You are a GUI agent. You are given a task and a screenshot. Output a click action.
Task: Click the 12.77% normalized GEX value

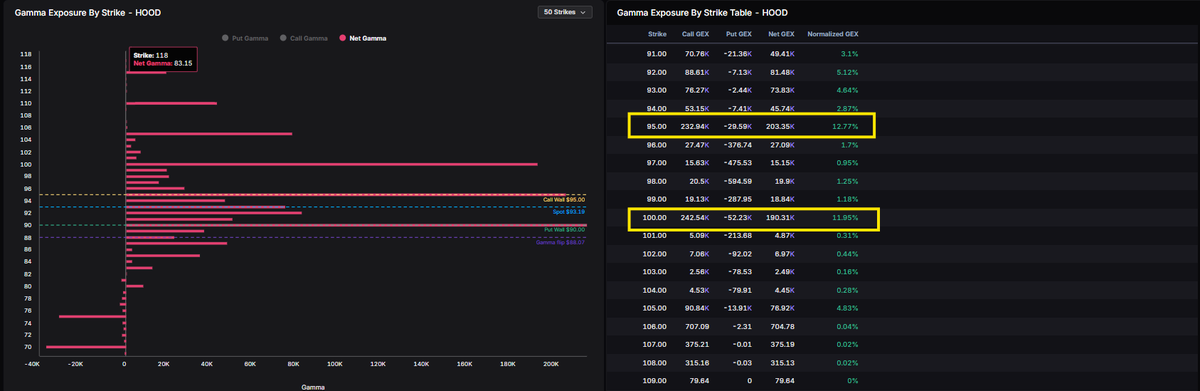coord(844,126)
